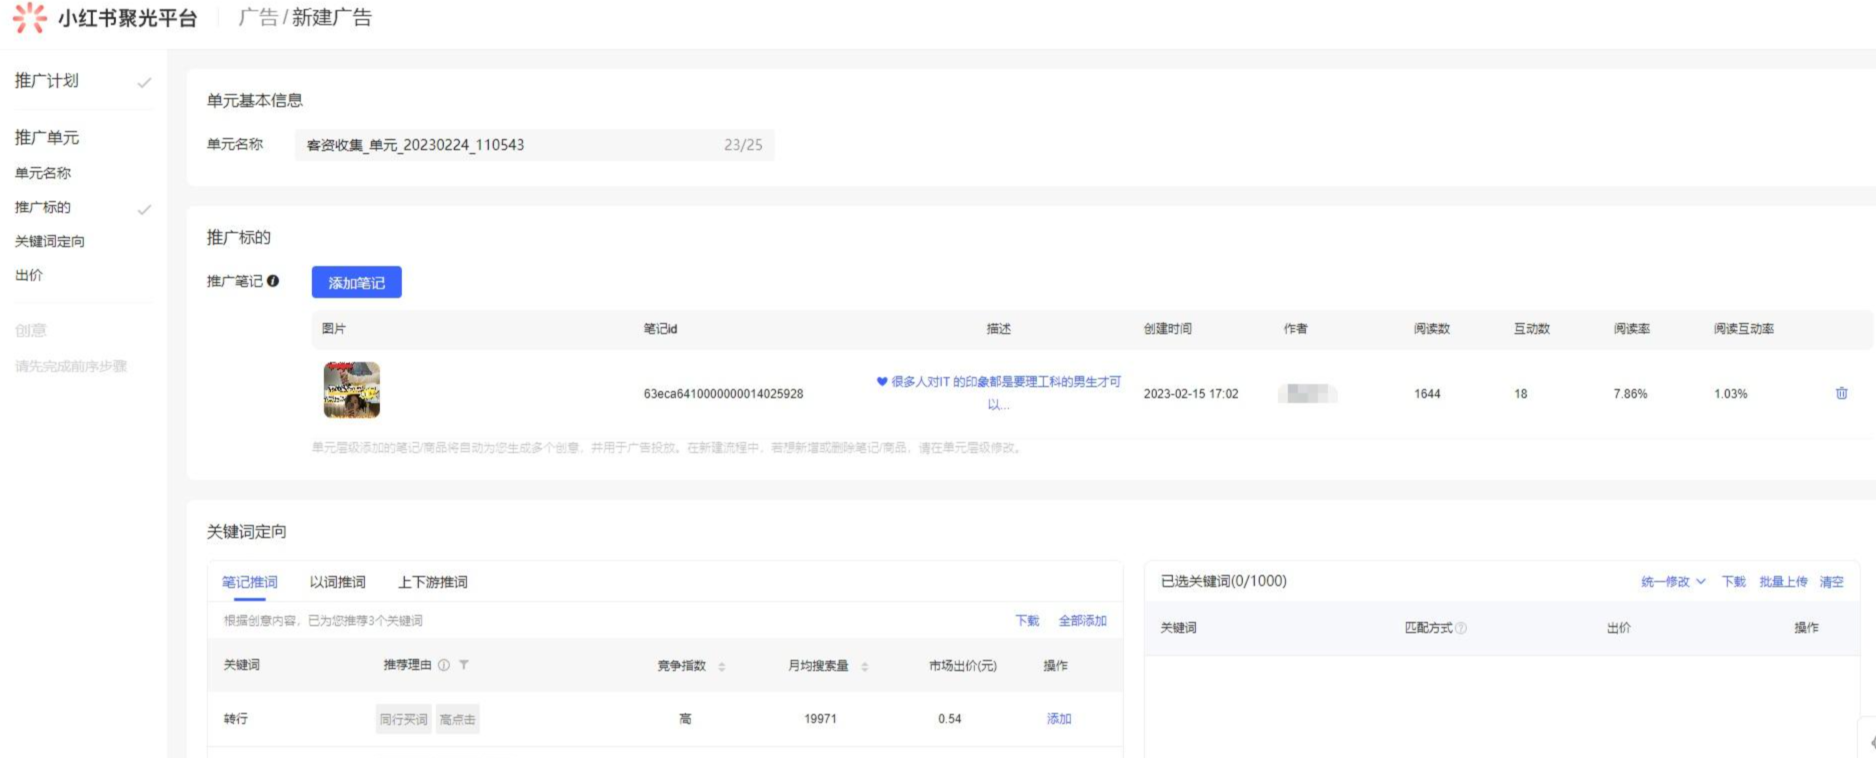Click the info icon beside 推广笔记
Screen dimensions: 1876x758
pos(273,281)
